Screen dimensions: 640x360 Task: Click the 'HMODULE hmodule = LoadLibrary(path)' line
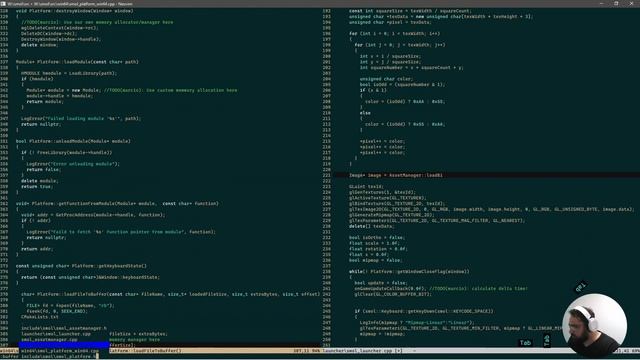[69, 73]
